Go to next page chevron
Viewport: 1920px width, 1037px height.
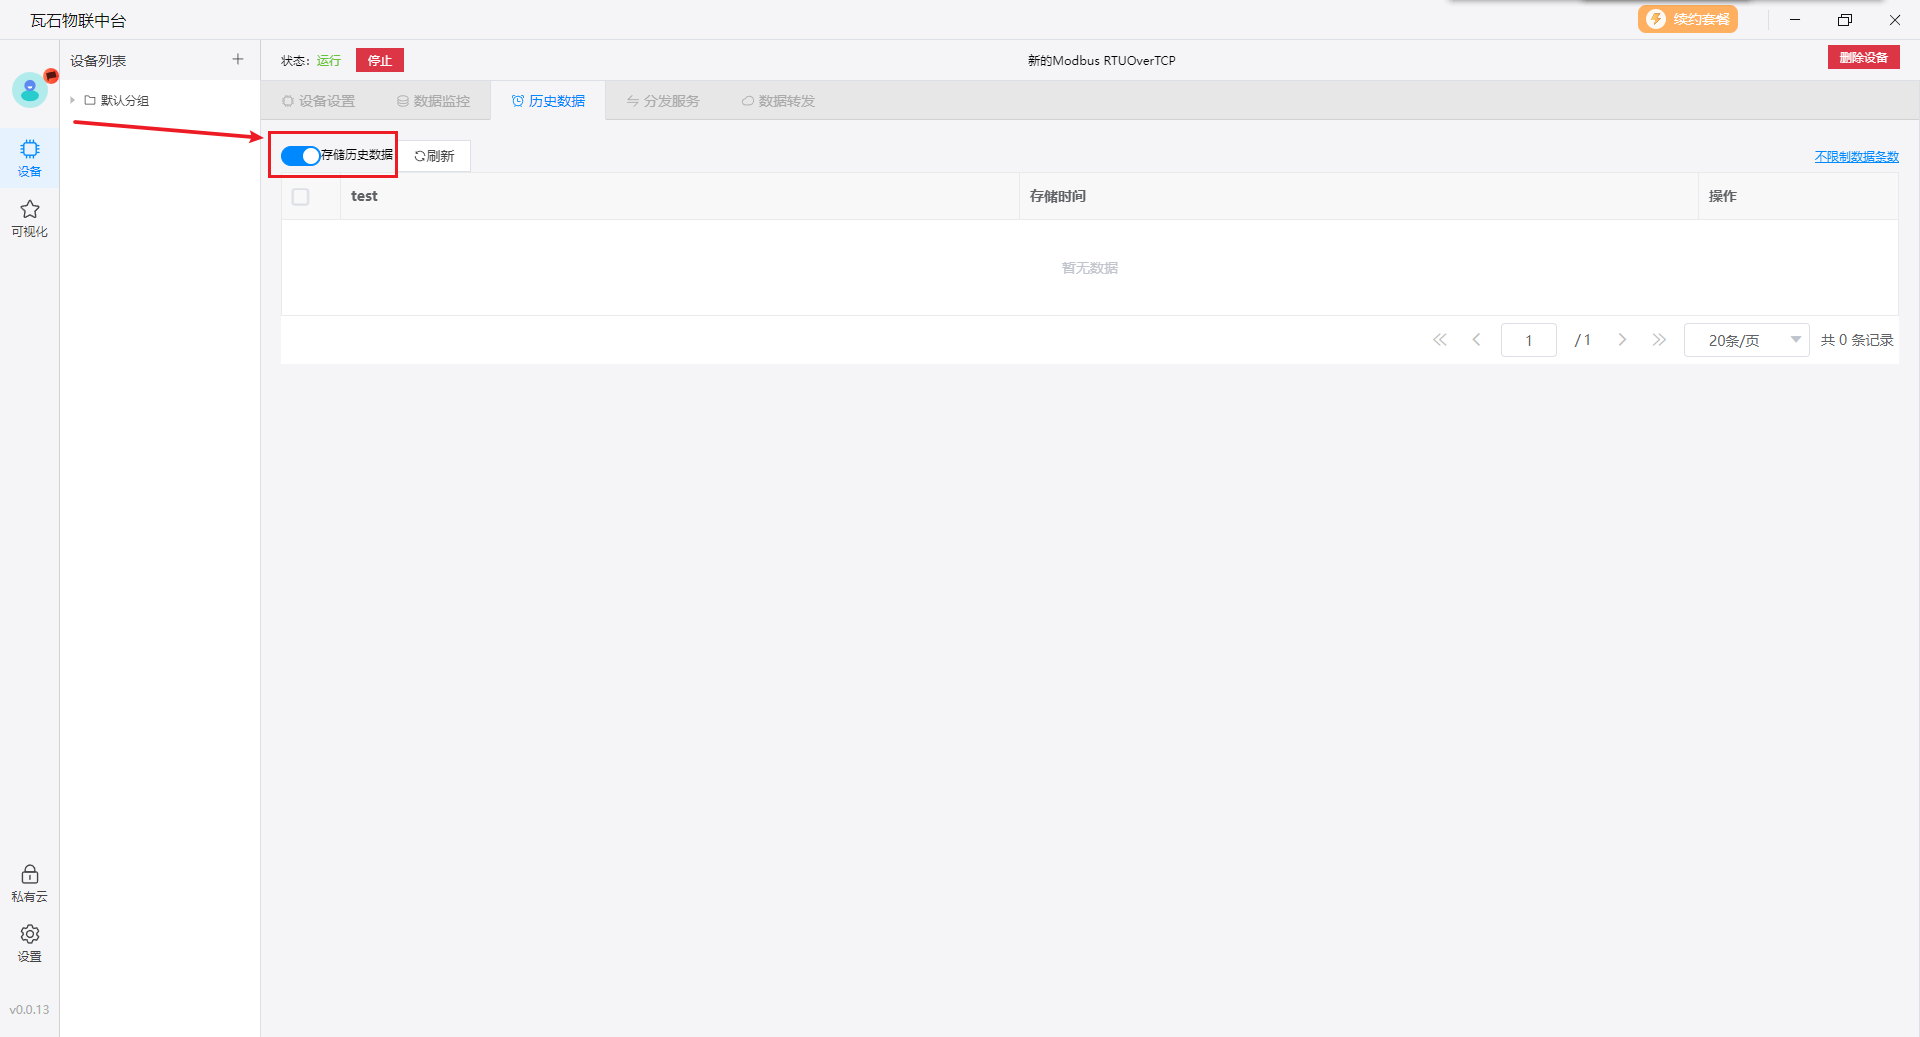pos(1622,340)
